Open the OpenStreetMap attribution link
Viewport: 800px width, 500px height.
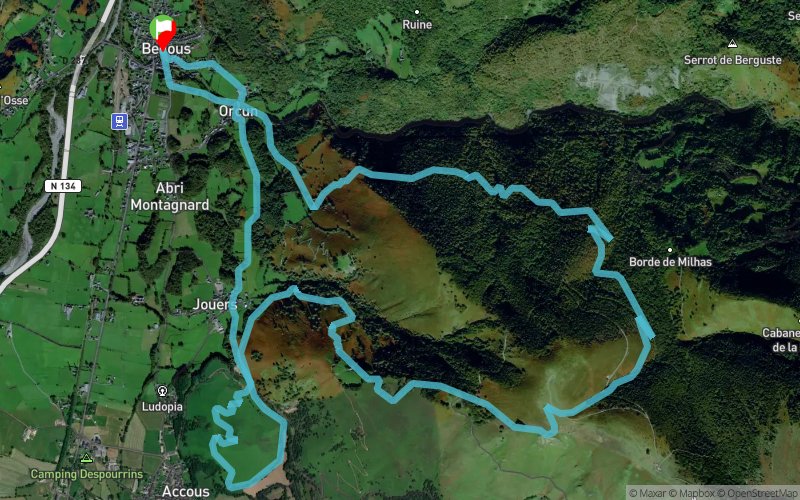(x=757, y=493)
